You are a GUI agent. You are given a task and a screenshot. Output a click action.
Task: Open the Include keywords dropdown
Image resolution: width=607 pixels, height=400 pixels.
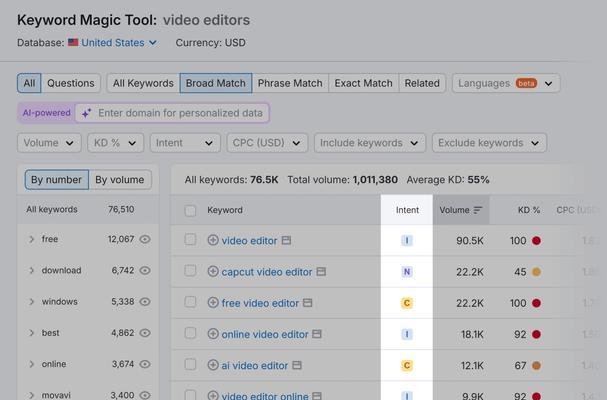click(x=370, y=143)
